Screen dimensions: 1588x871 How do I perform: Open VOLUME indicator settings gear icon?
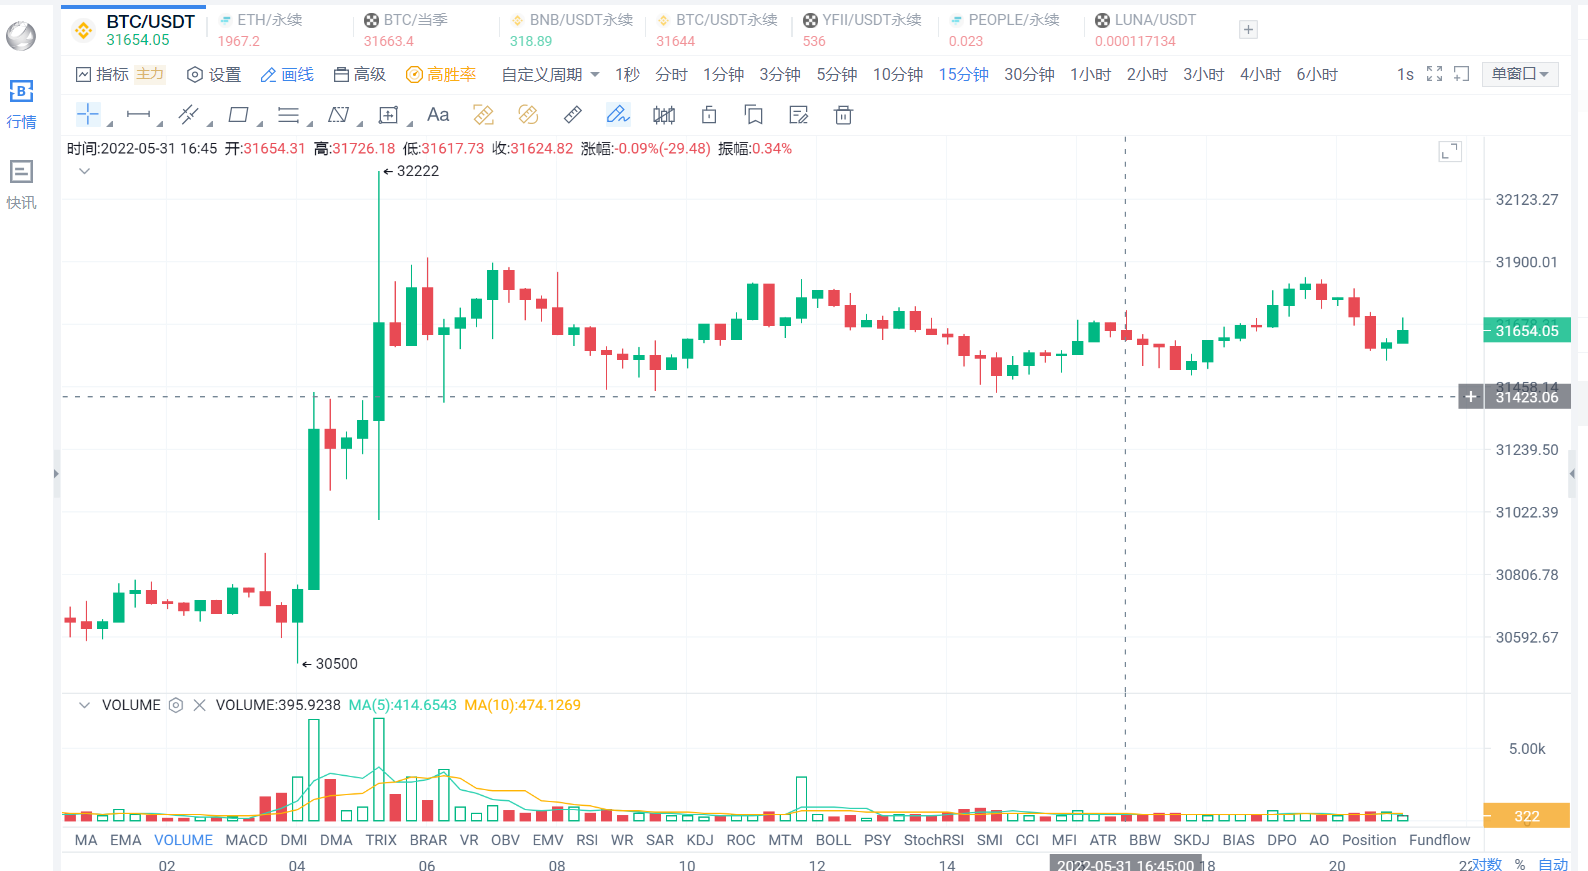coord(176,705)
